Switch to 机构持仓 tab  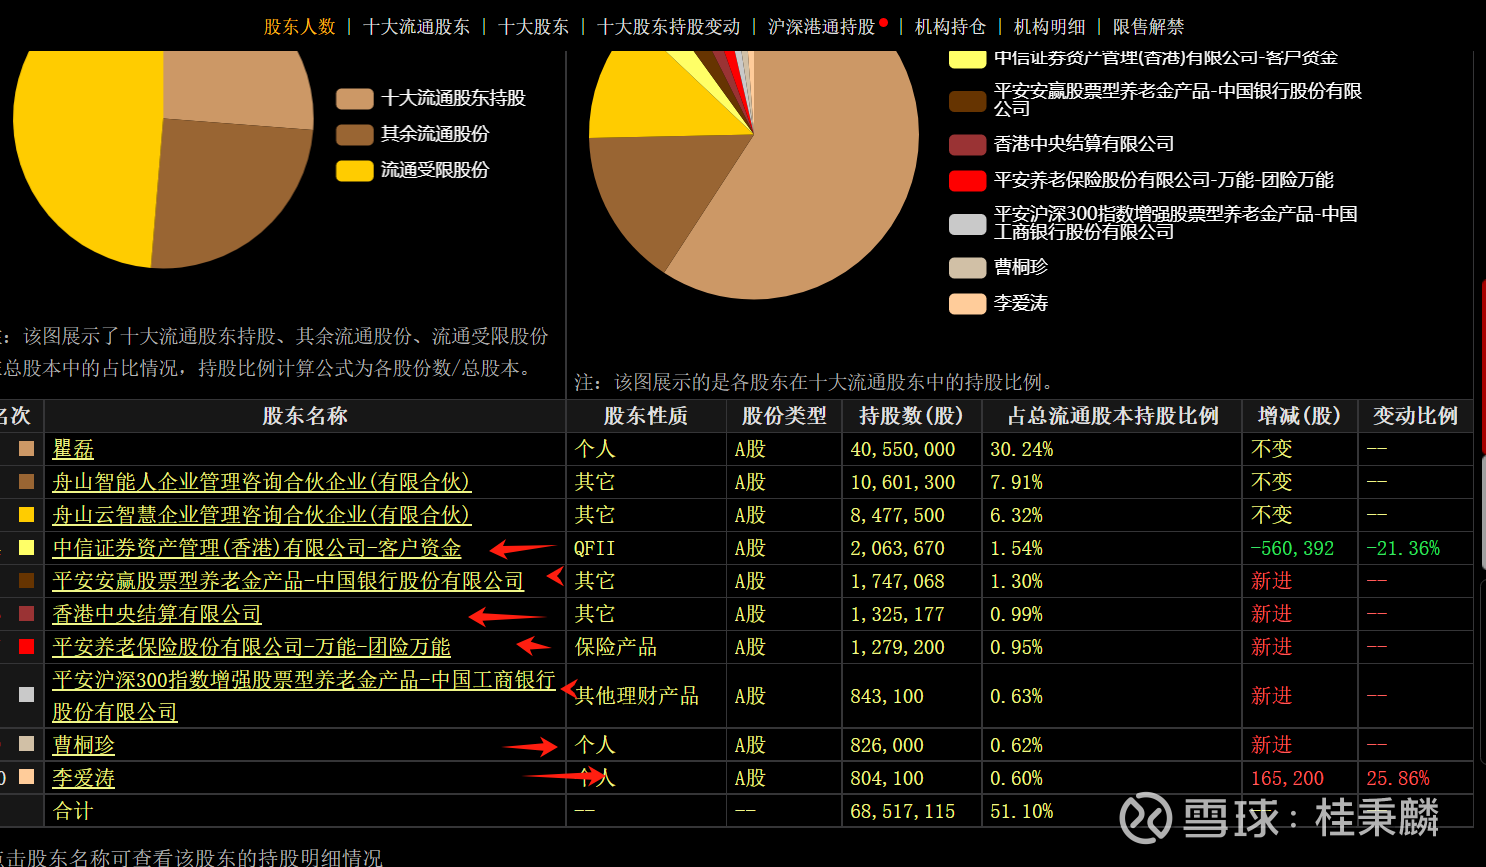tap(950, 27)
